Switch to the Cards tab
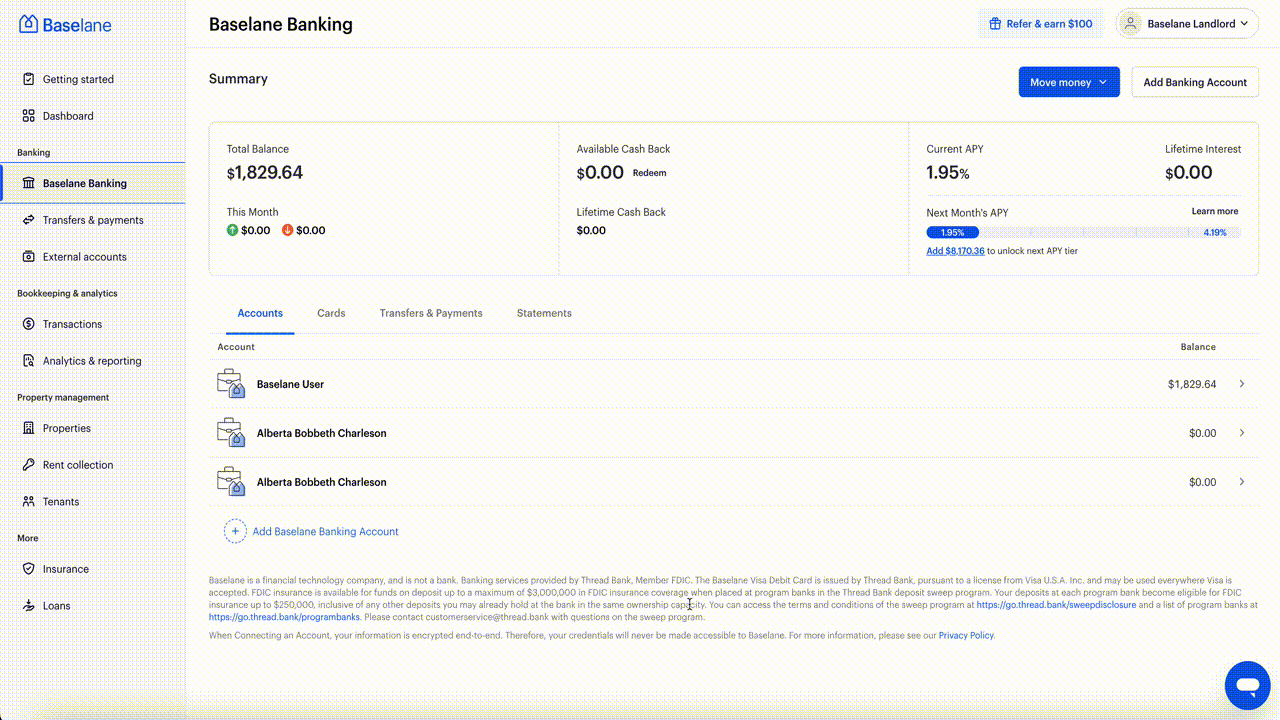The height and width of the screenshot is (720, 1280). coord(331,313)
